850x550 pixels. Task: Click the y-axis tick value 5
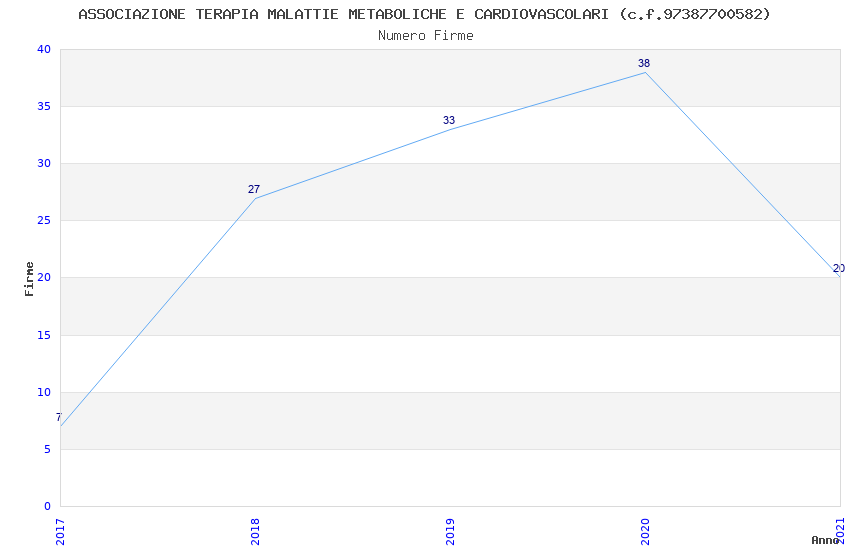coord(48,449)
